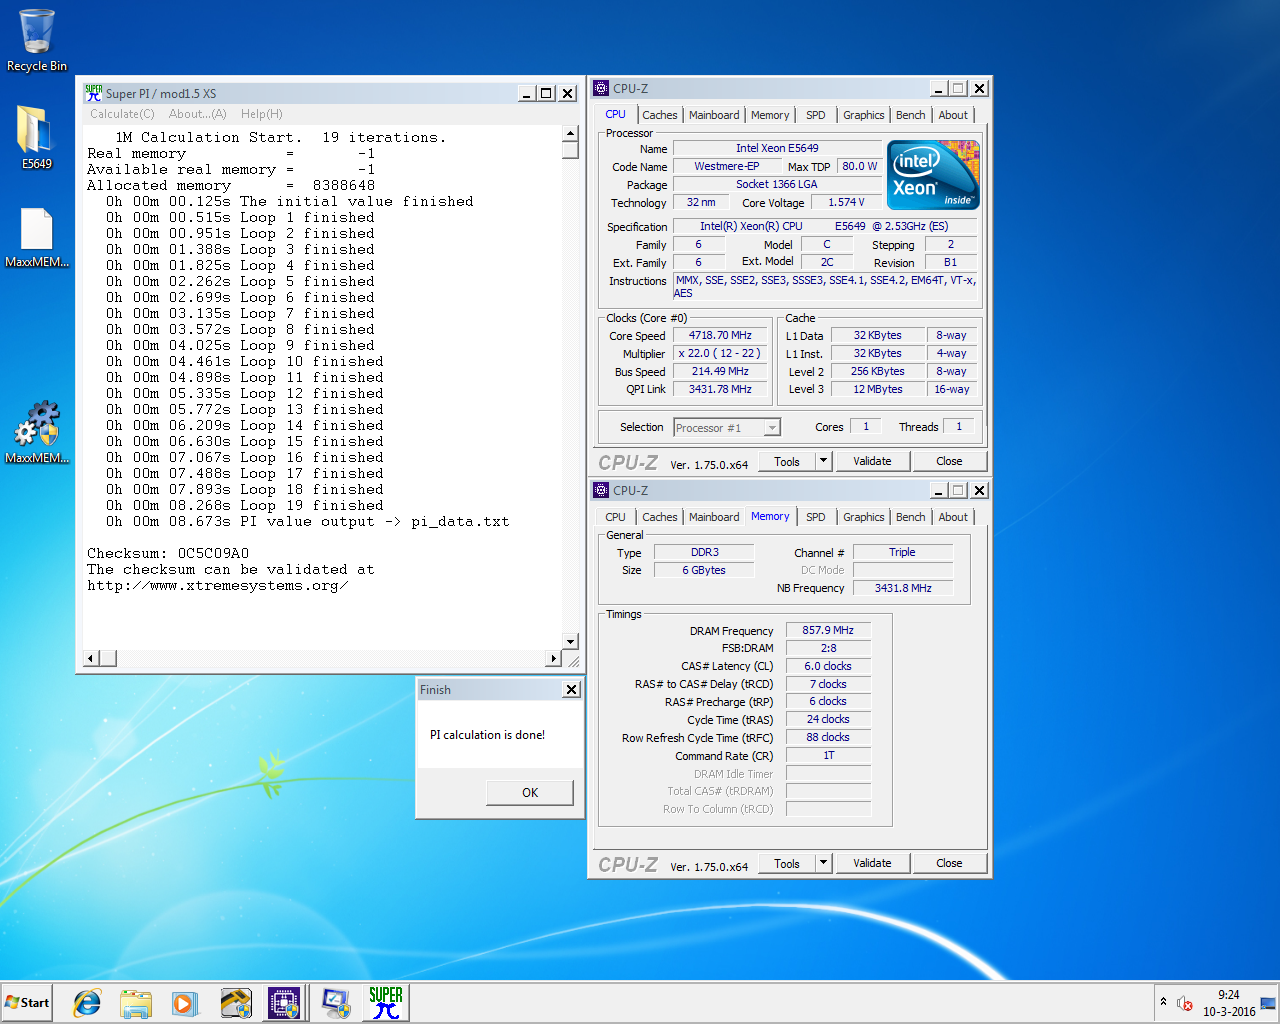
Task: Switch to About tab in top CPU-Z
Action: [x=953, y=115]
